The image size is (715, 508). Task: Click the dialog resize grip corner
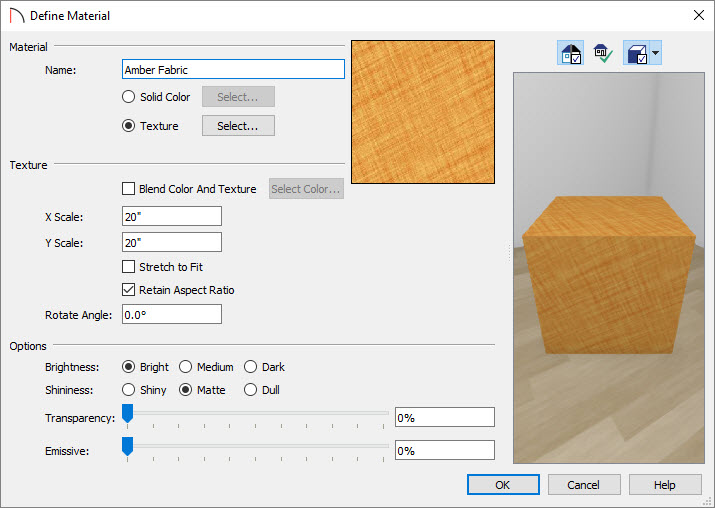[706, 501]
